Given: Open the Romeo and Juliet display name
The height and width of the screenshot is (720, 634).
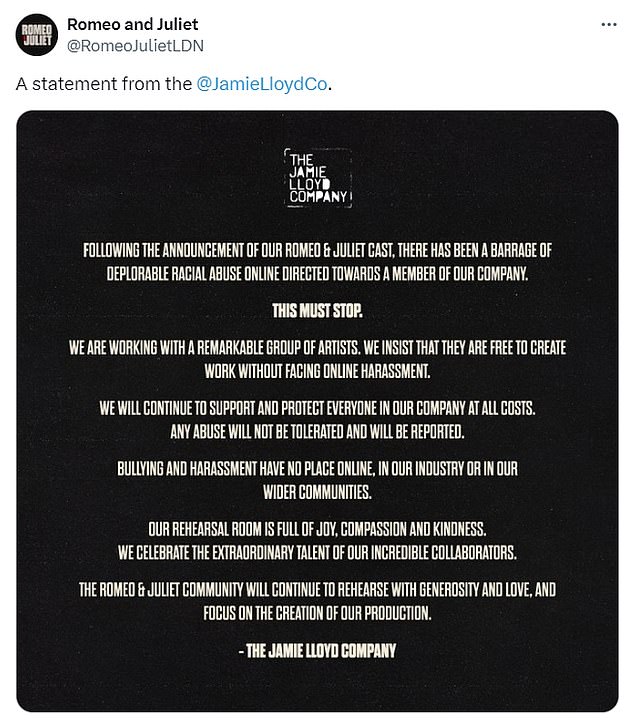Looking at the screenshot, I should [x=132, y=23].
